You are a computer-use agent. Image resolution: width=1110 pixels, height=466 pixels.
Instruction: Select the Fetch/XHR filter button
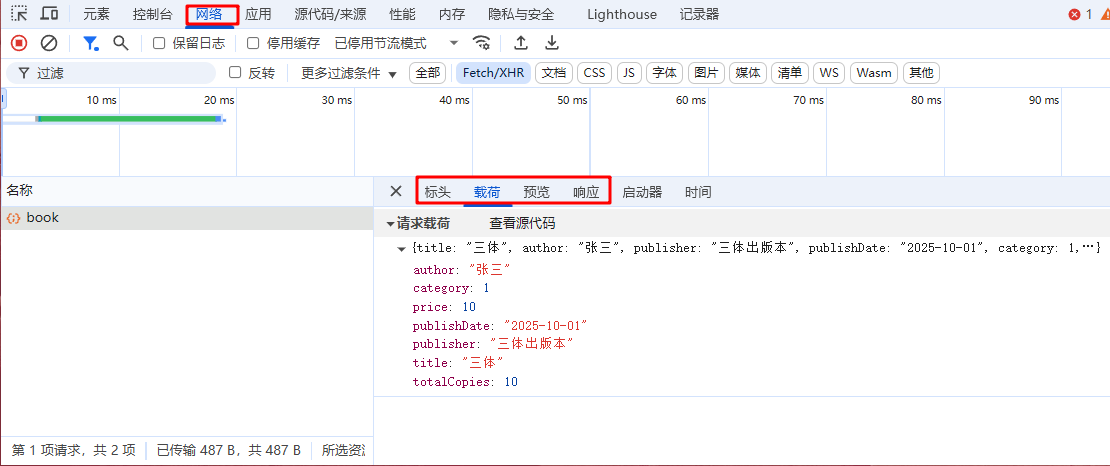pyautogui.click(x=493, y=73)
